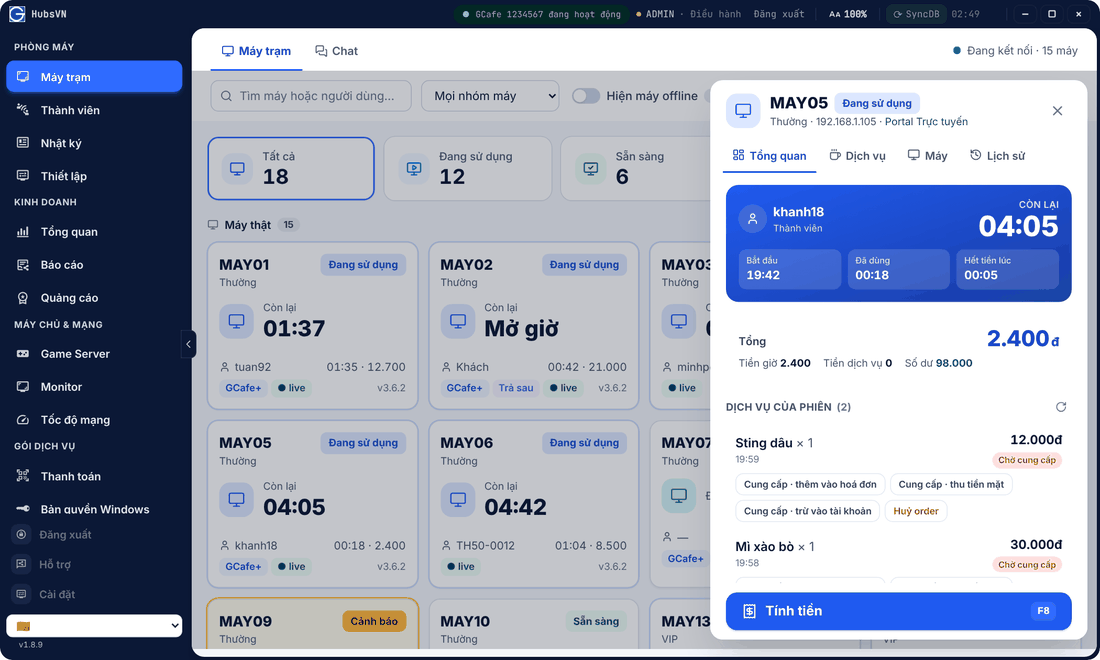The image size is (1100, 660).
Task: Open Báo cáo reports
Action: pos(94,265)
